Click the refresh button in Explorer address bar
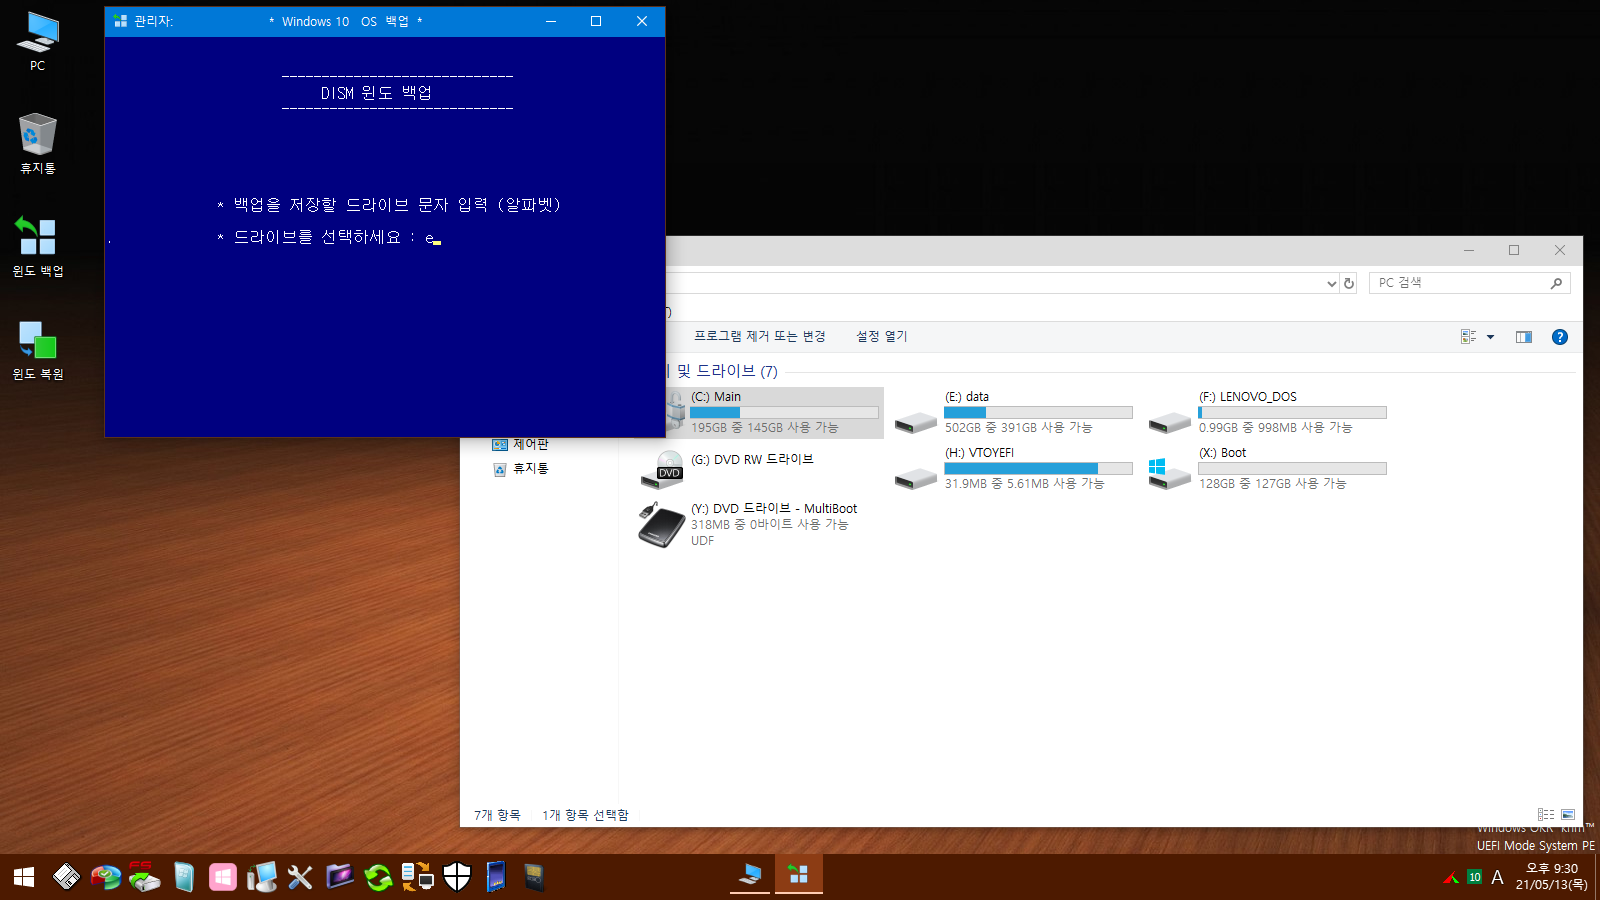The image size is (1600, 900). click(x=1349, y=284)
